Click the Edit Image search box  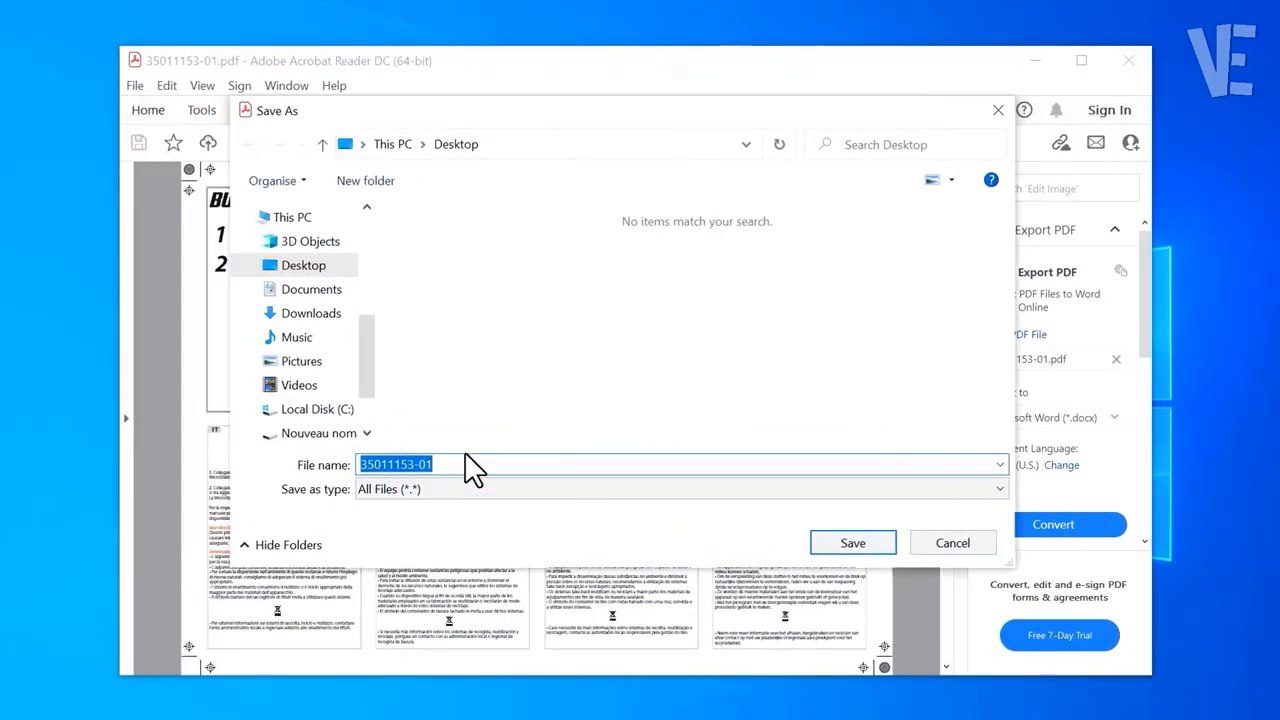click(x=1077, y=189)
